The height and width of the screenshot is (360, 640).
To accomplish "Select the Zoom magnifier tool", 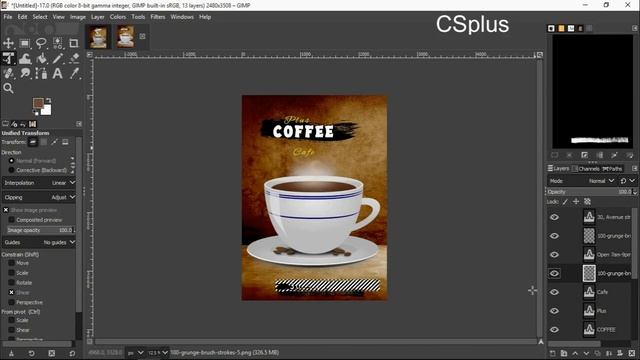I will 8,88.
